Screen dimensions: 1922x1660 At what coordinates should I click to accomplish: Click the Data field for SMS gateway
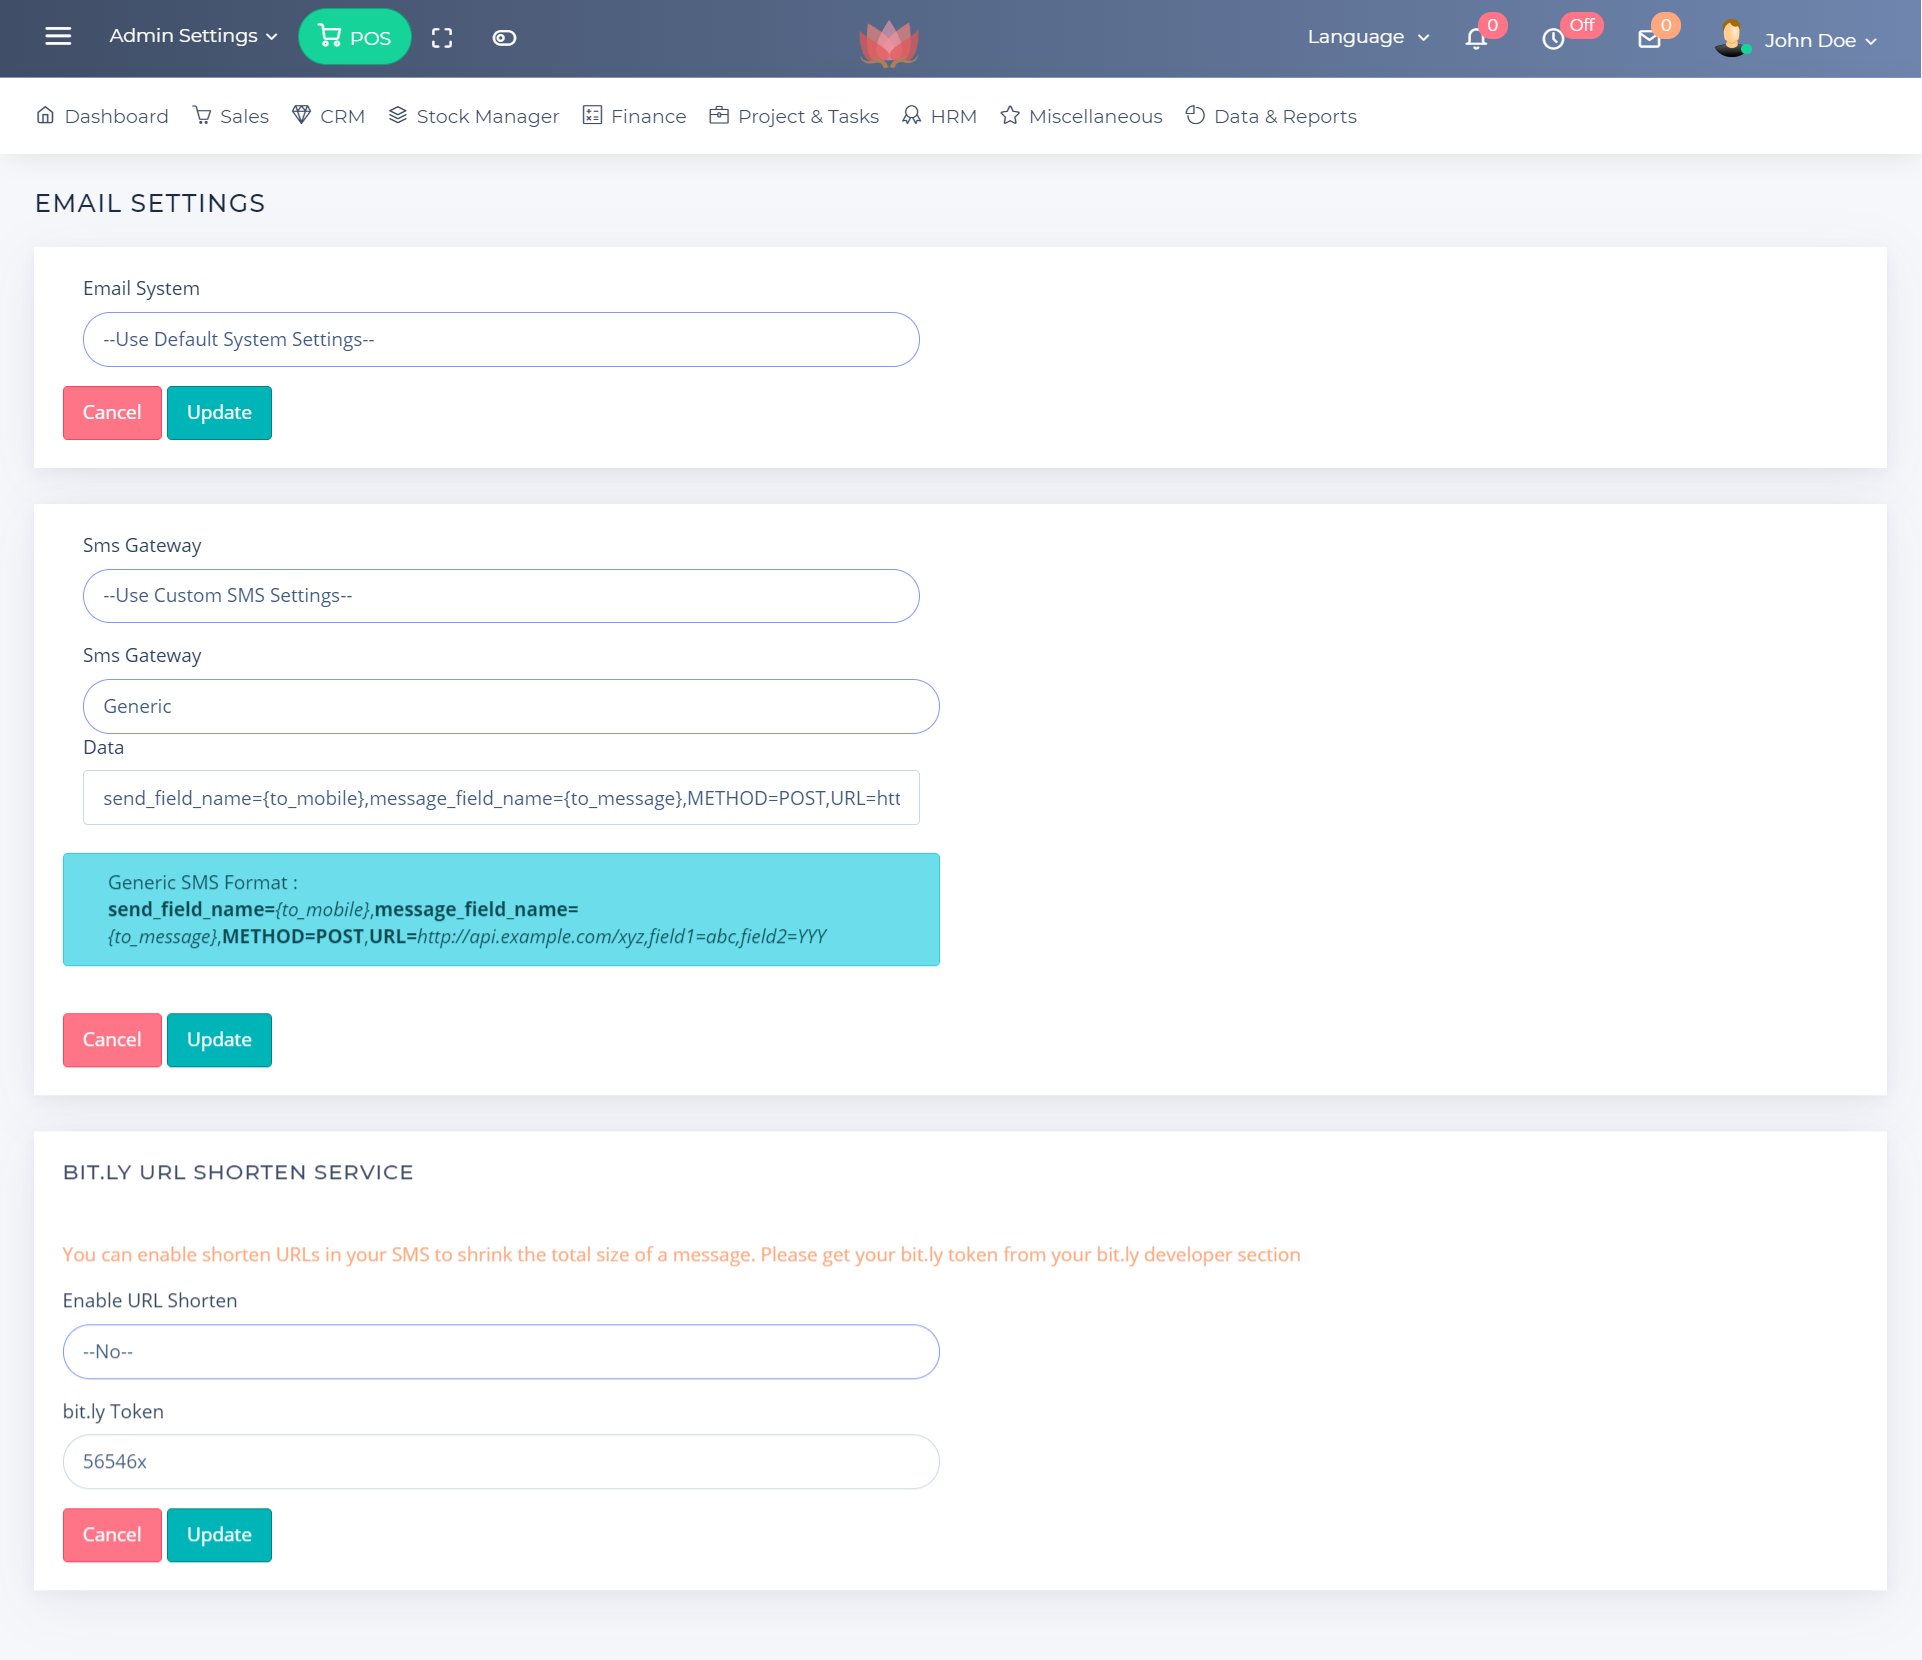pos(501,798)
